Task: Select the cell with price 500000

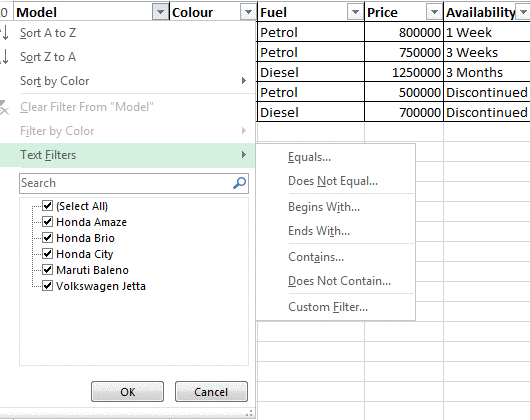Action: tap(404, 92)
